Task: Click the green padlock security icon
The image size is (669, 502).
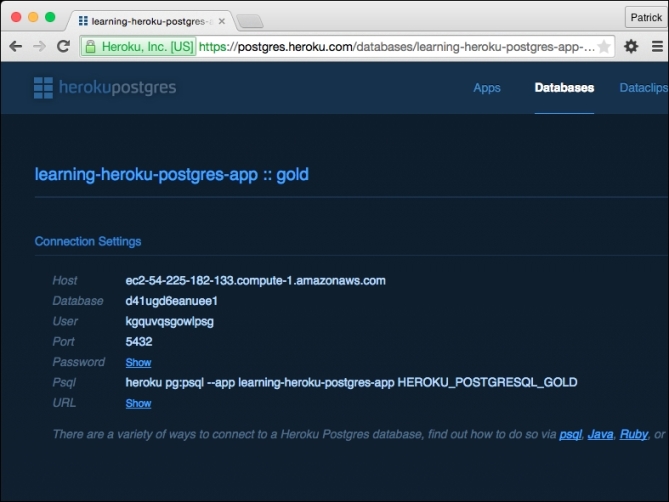Action: coord(90,46)
